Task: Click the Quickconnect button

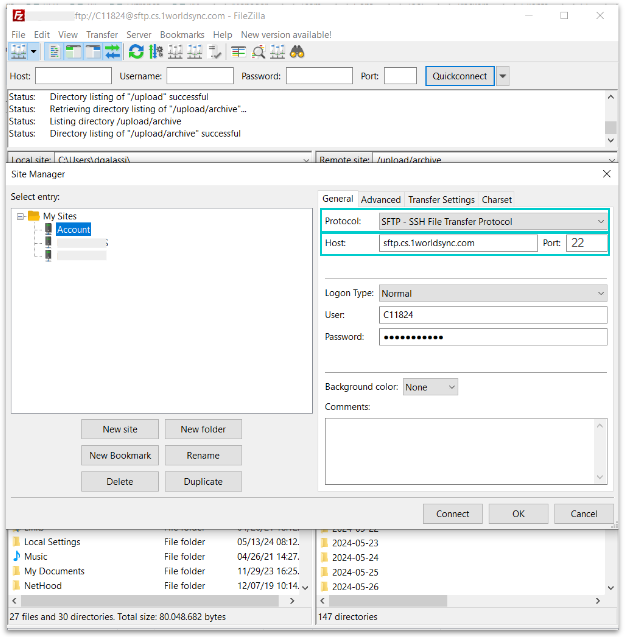Action: coord(460,76)
